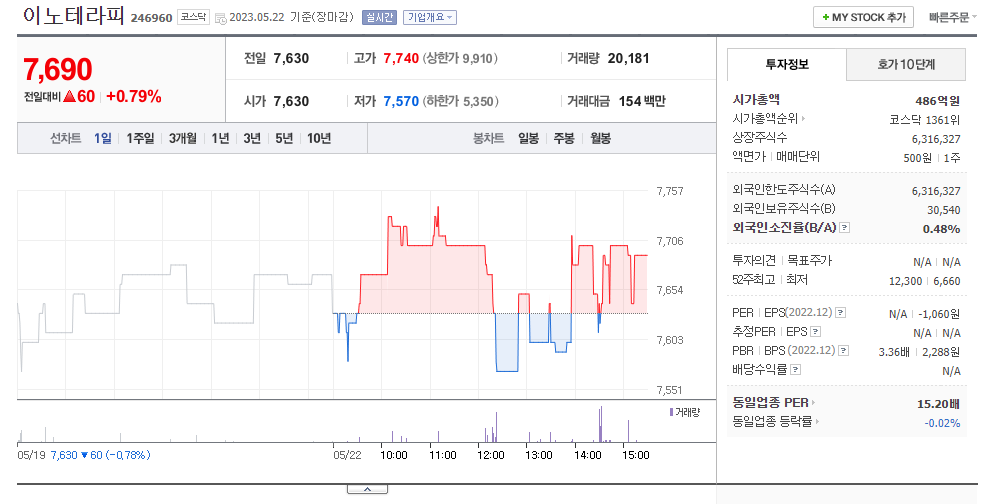Select the 5년 line chart period
The image size is (1007, 504).
click(x=284, y=138)
